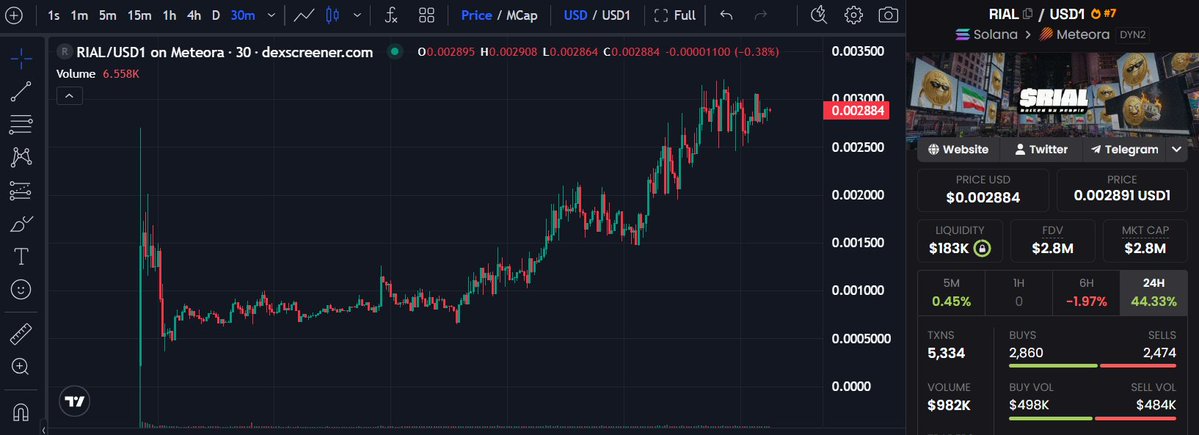Switch chart to MCap mode
This screenshot has height=435, width=1199.
click(x=522, y=15)
